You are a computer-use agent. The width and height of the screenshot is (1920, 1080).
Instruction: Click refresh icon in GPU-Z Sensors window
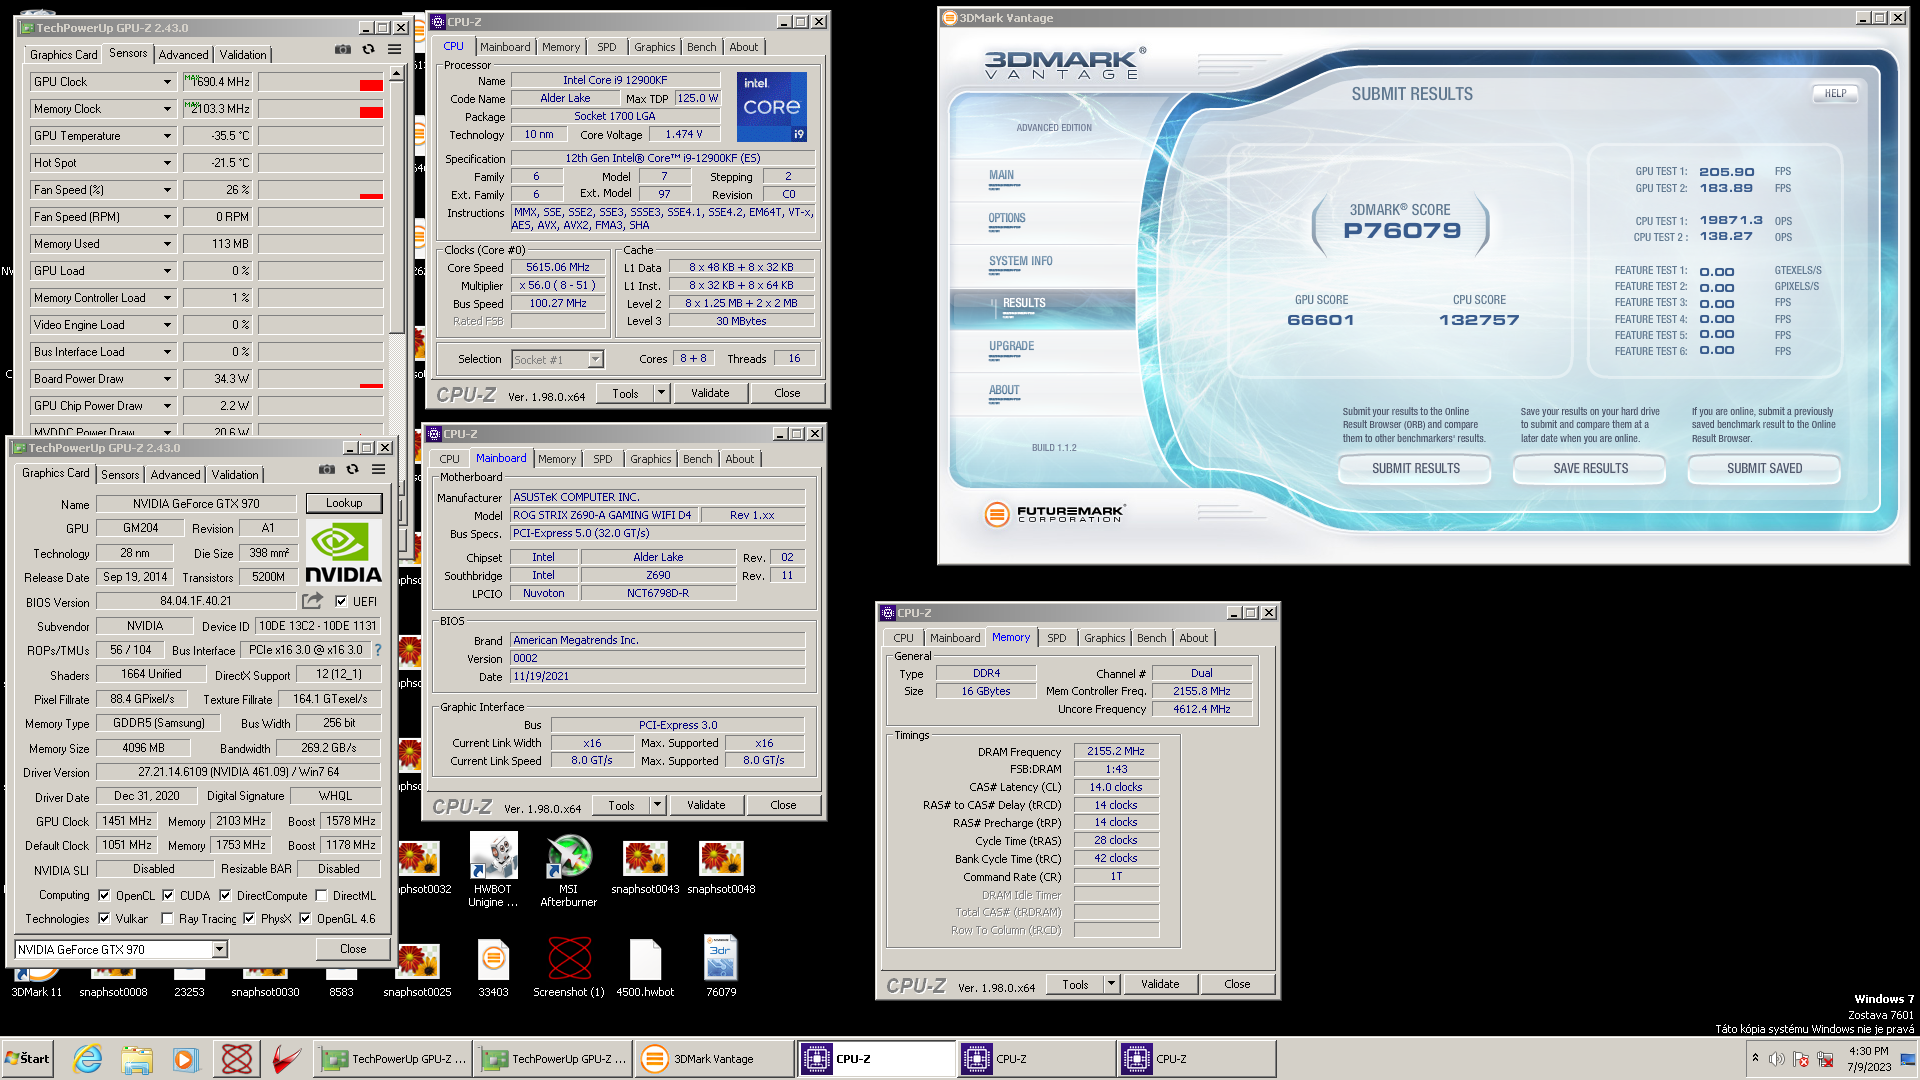pyautogui.click(x=368, y=49)
